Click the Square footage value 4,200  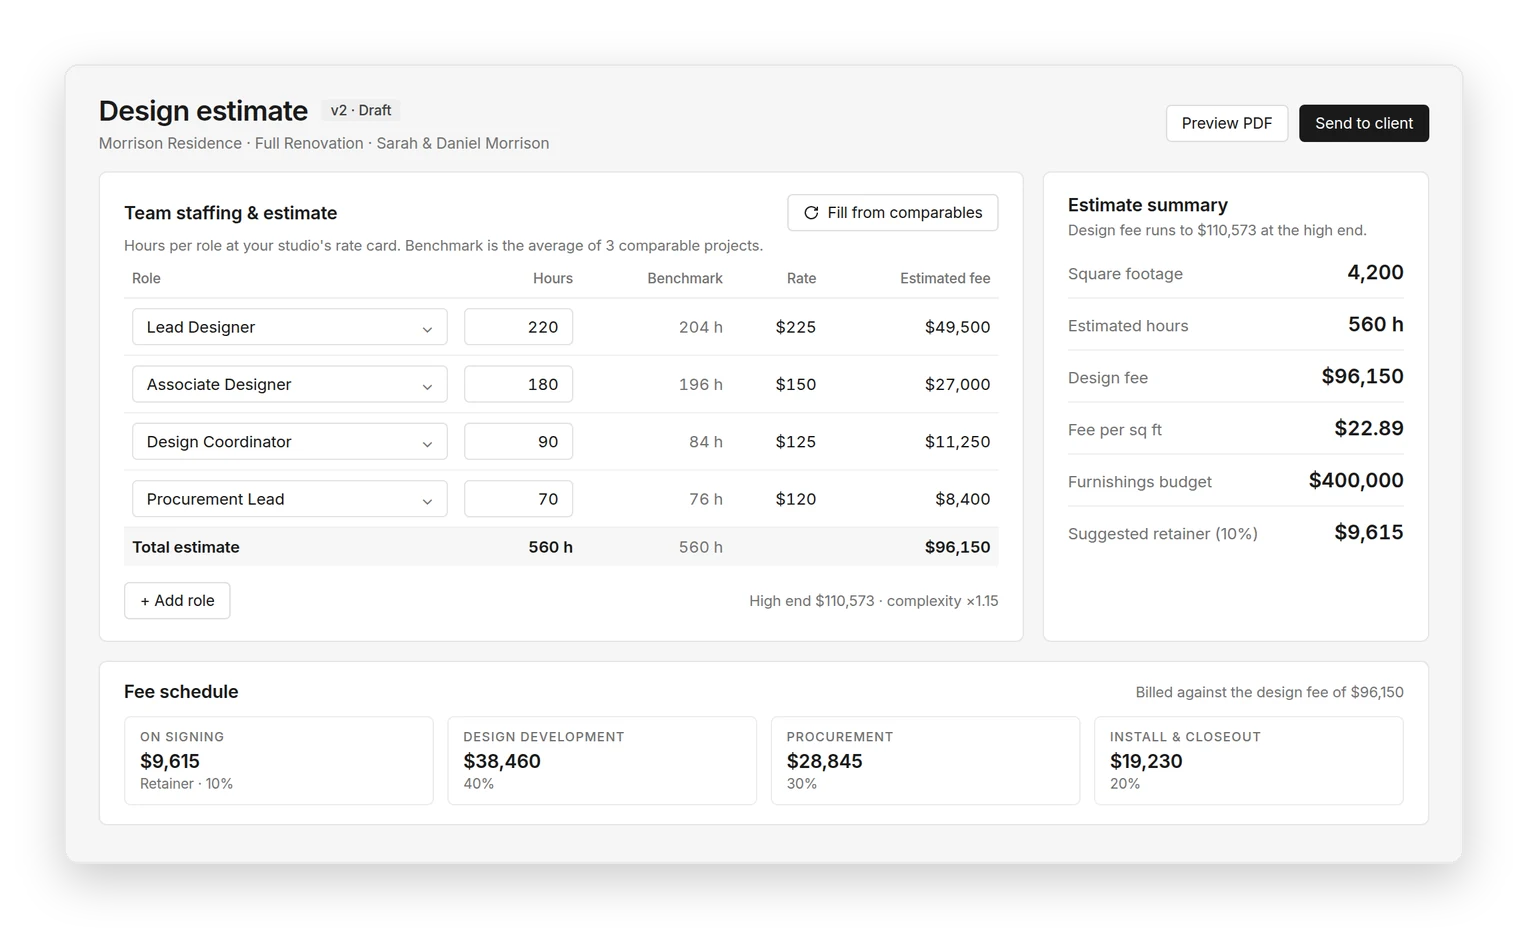(x=1375, y=272)
